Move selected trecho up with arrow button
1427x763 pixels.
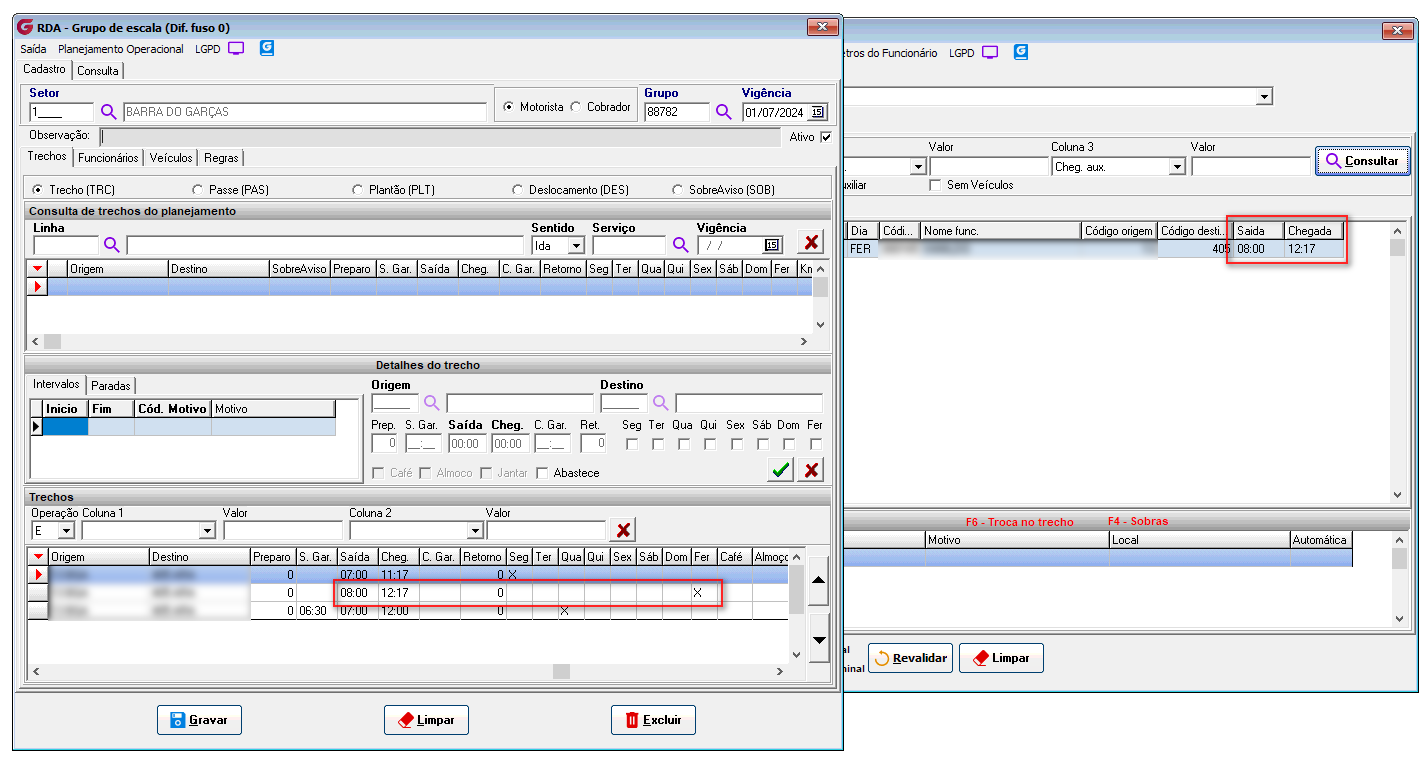click(x=818, y=581)
